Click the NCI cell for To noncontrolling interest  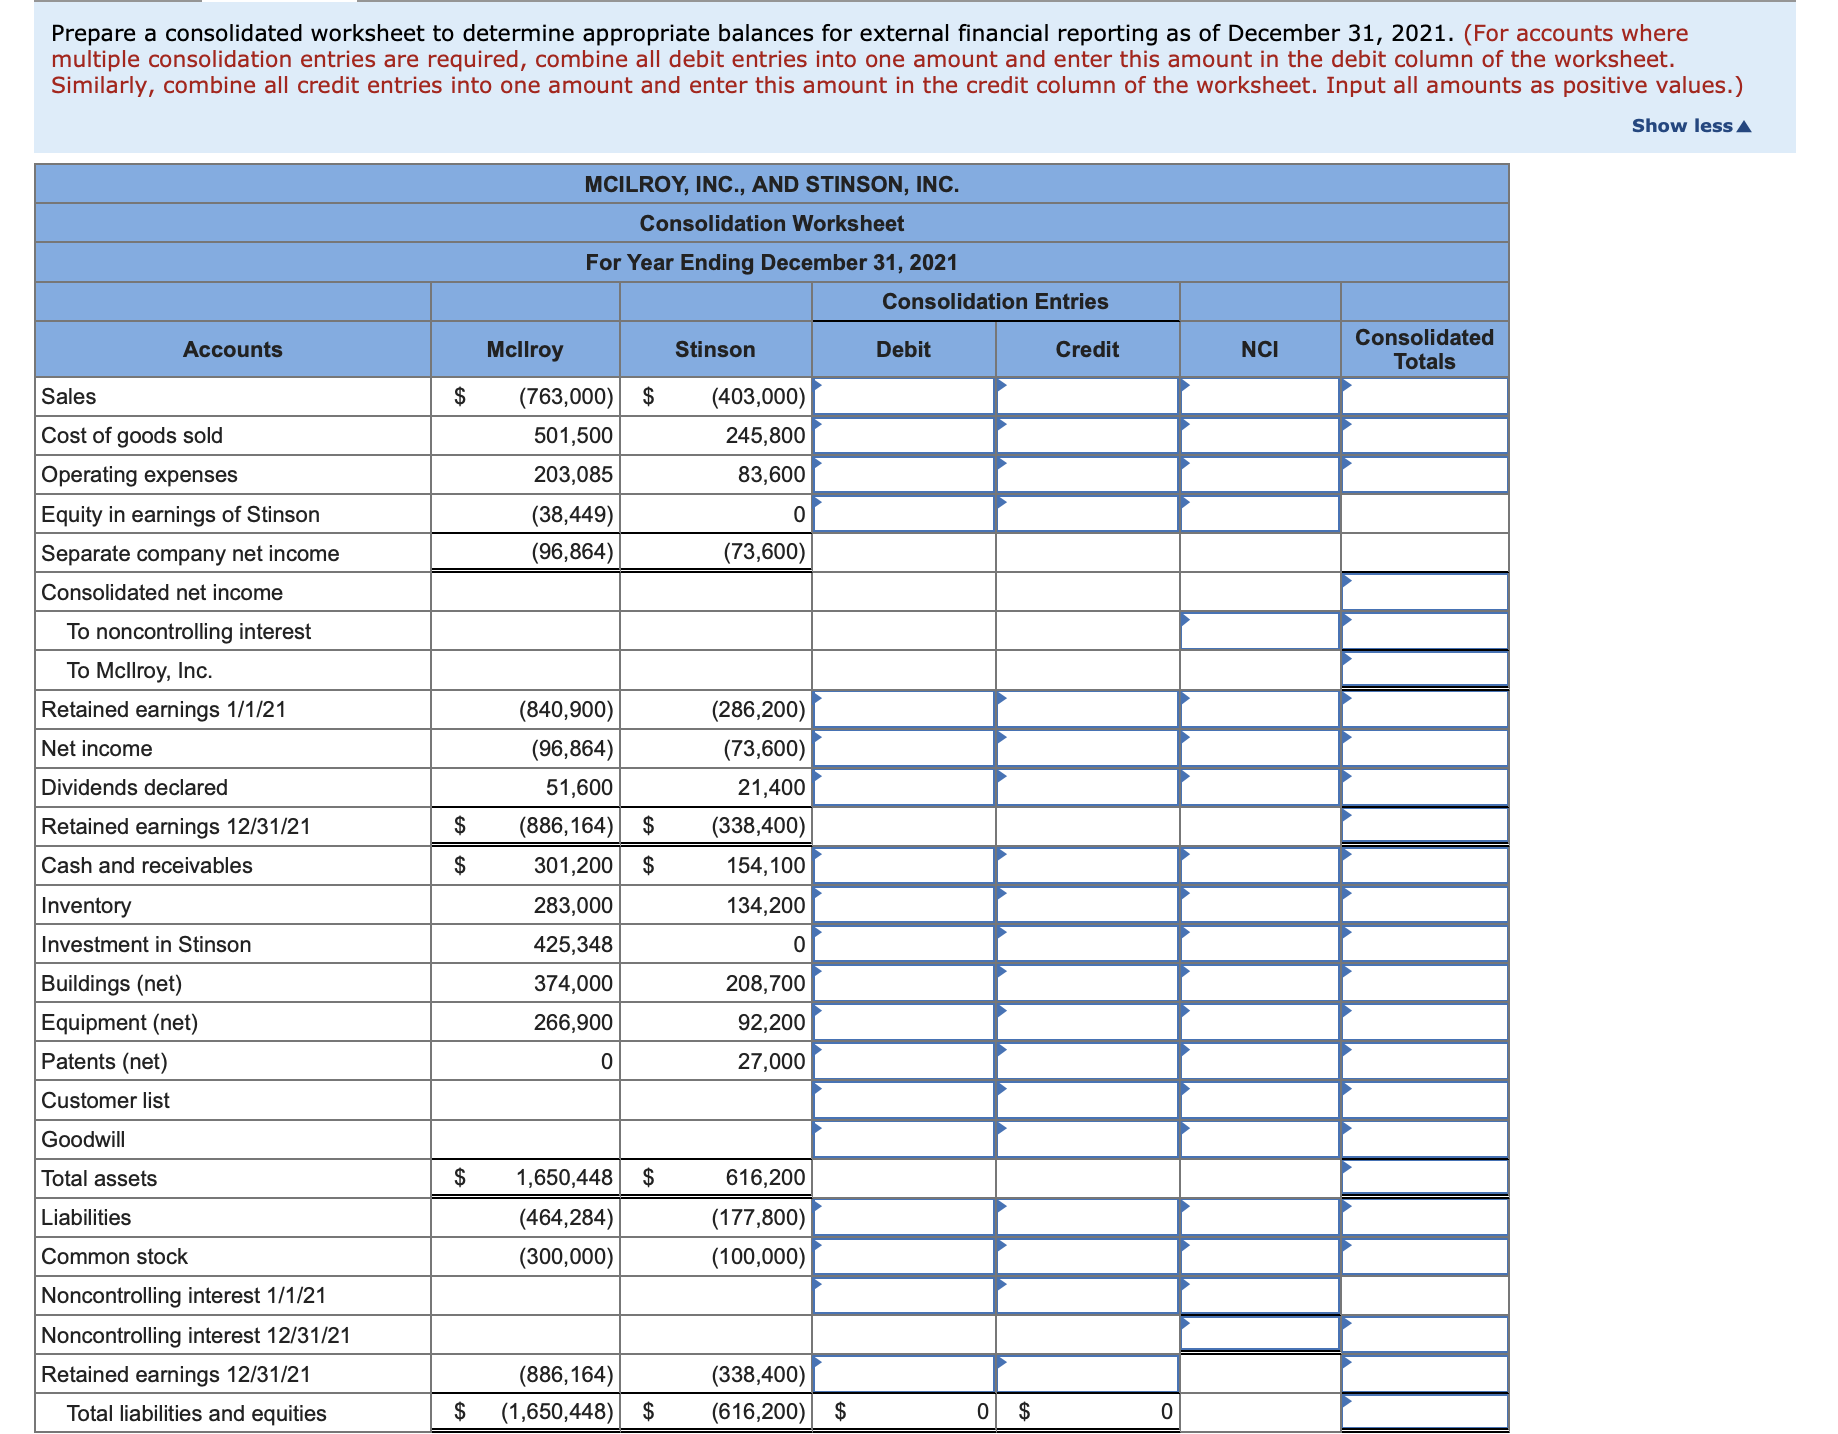click(1259, 631)
